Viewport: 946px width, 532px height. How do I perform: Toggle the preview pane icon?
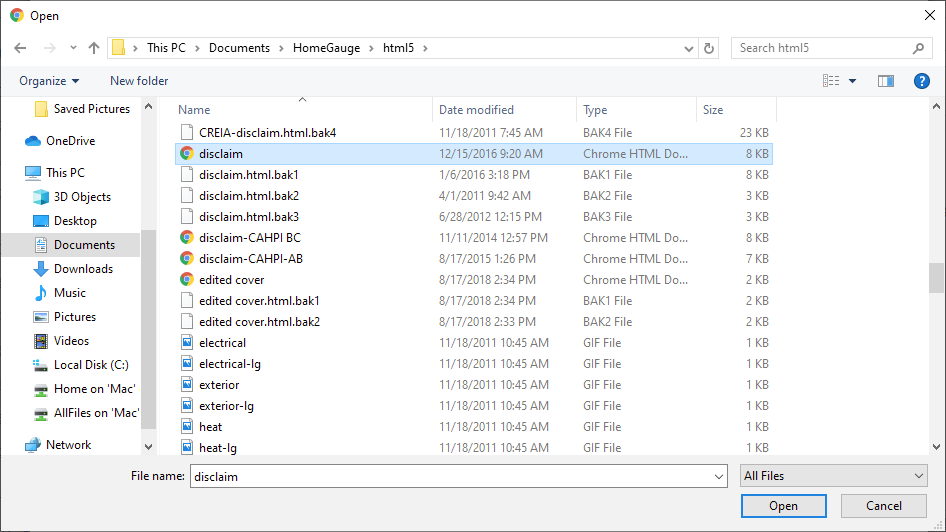pyautogui.click(x=885, y=81)
